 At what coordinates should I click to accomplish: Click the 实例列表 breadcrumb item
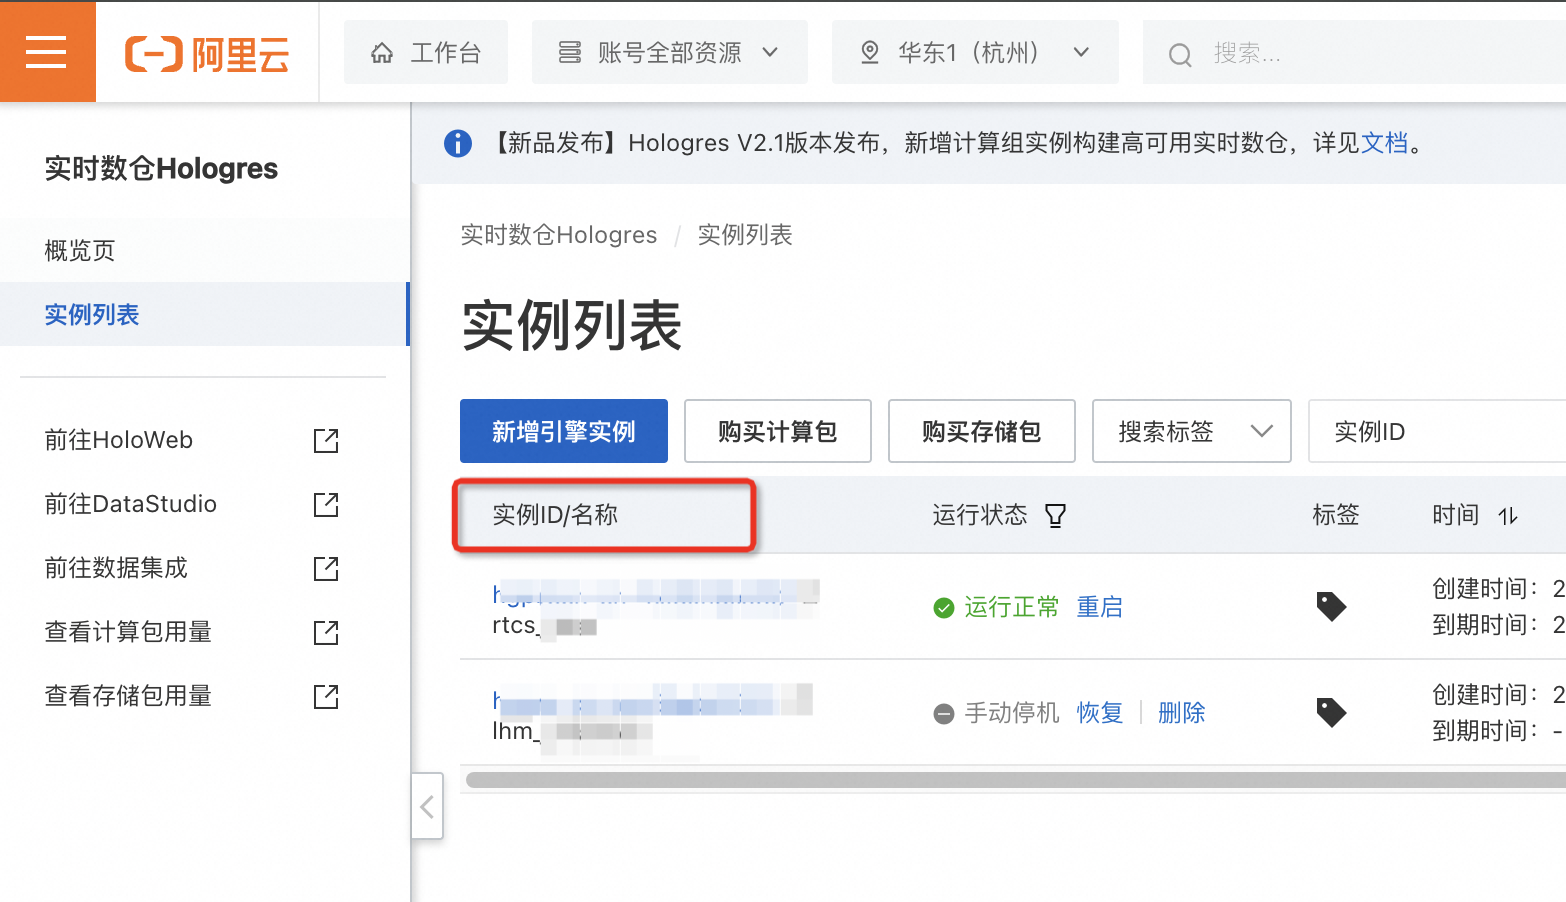[745, 235]
